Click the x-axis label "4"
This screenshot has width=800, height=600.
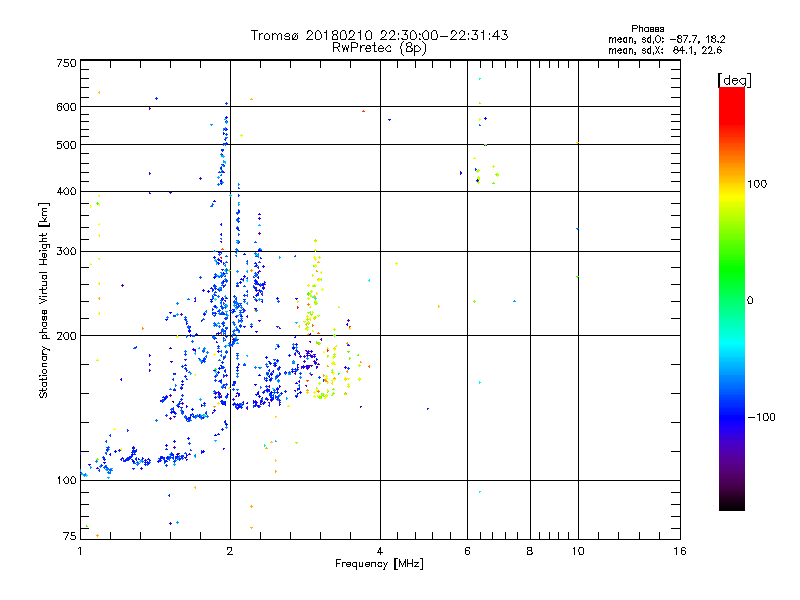pos(380,551)
